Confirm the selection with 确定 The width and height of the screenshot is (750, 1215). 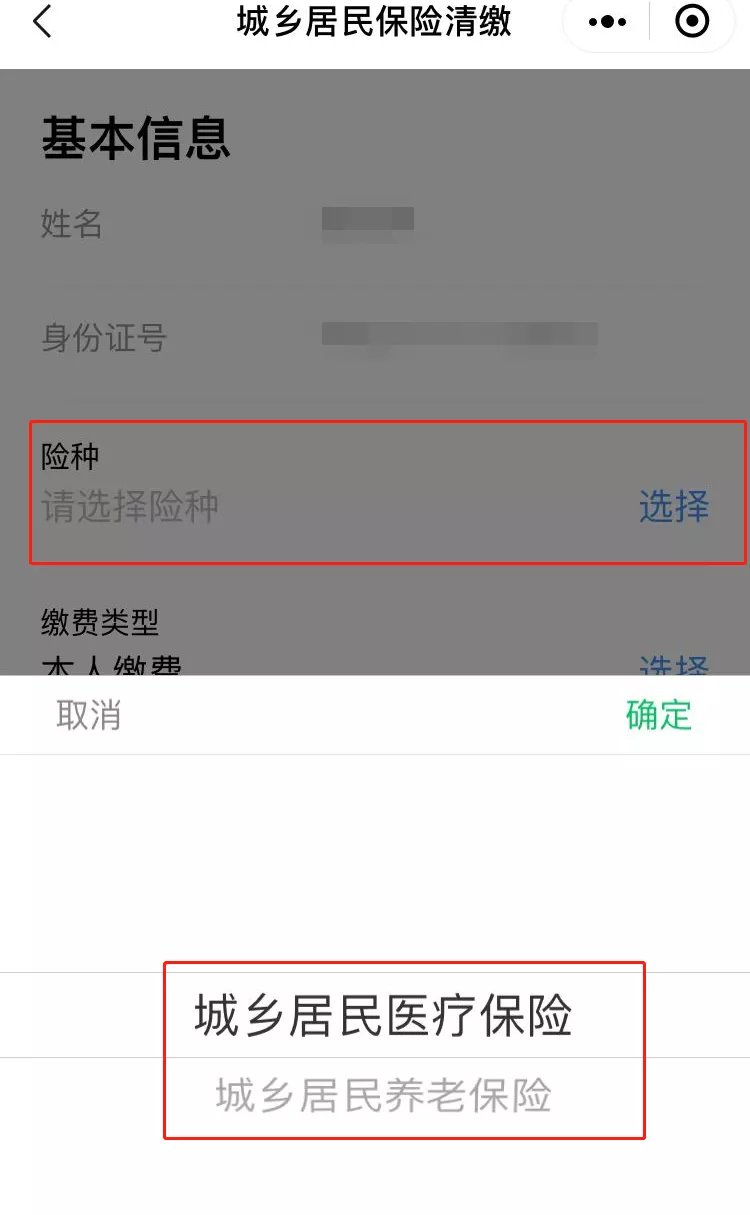tap(659, 715)
